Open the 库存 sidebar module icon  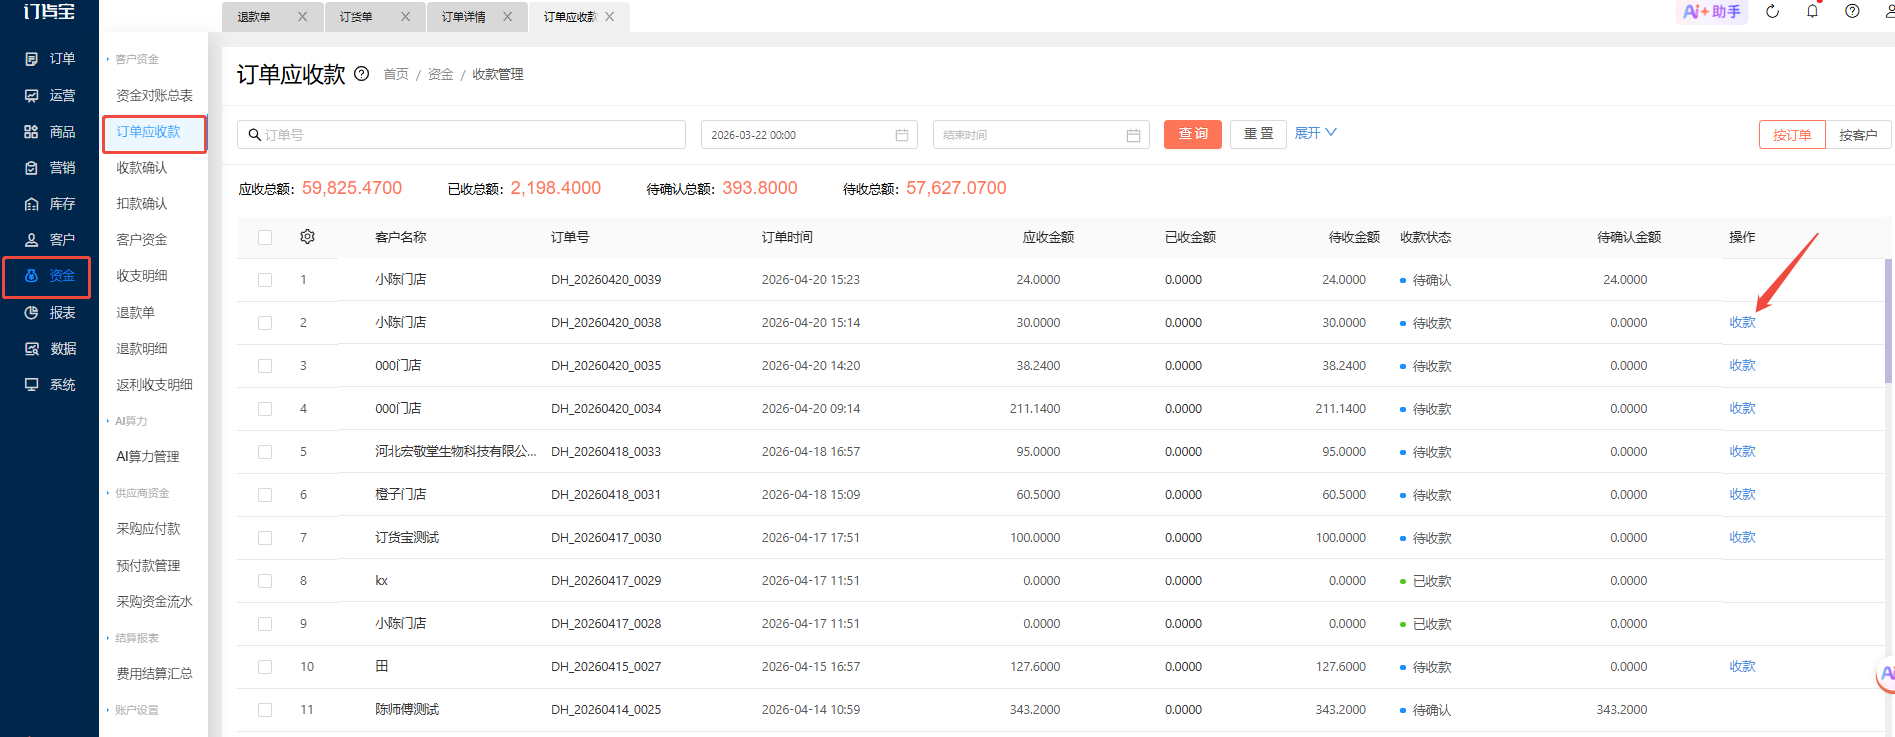(31, 203)
